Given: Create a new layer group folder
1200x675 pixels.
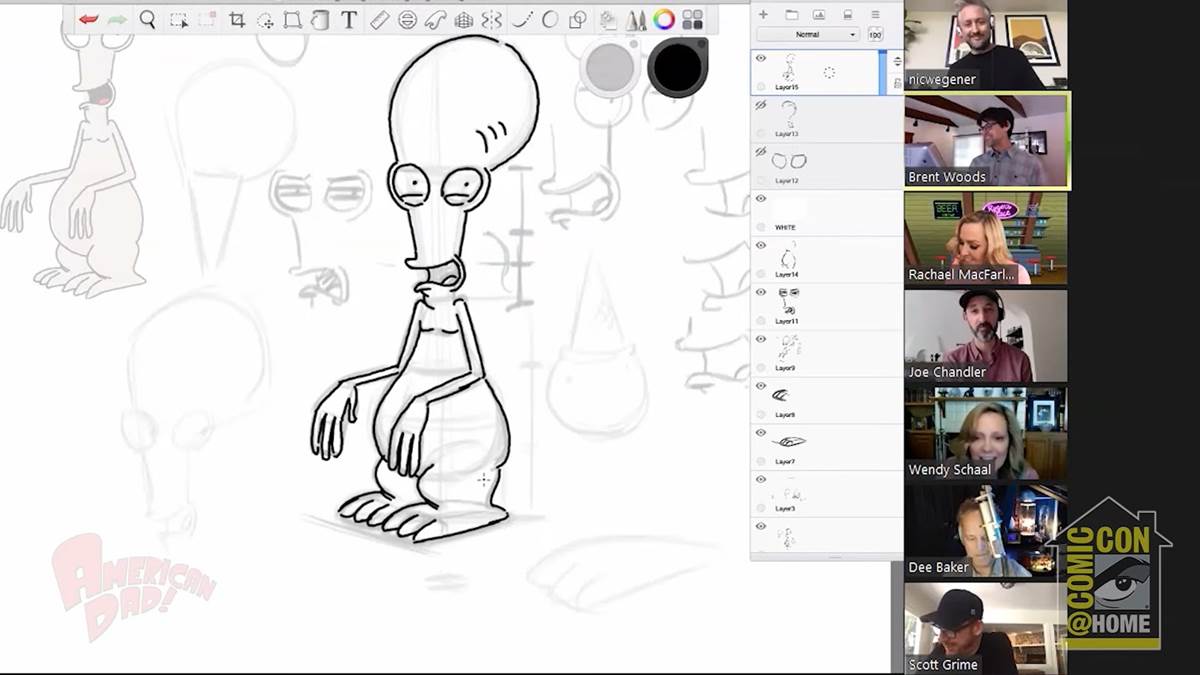Looking at the screenshot, I should coord(792,14).
